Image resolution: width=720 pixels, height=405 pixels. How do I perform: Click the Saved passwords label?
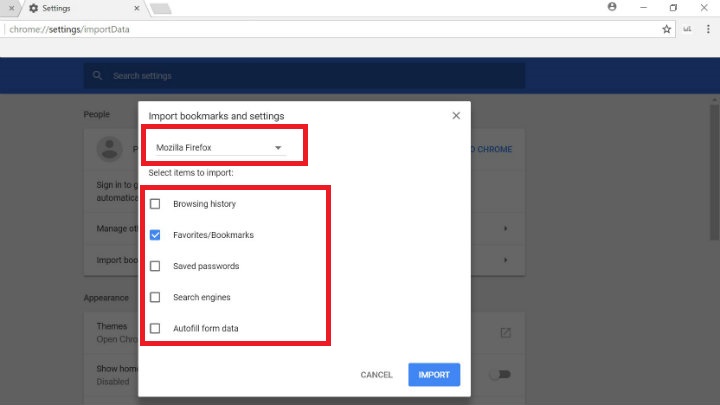tap(206, 266)
